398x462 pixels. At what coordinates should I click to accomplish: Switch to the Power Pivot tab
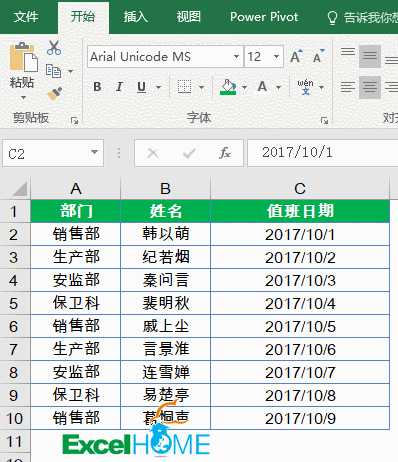point(264,17)
